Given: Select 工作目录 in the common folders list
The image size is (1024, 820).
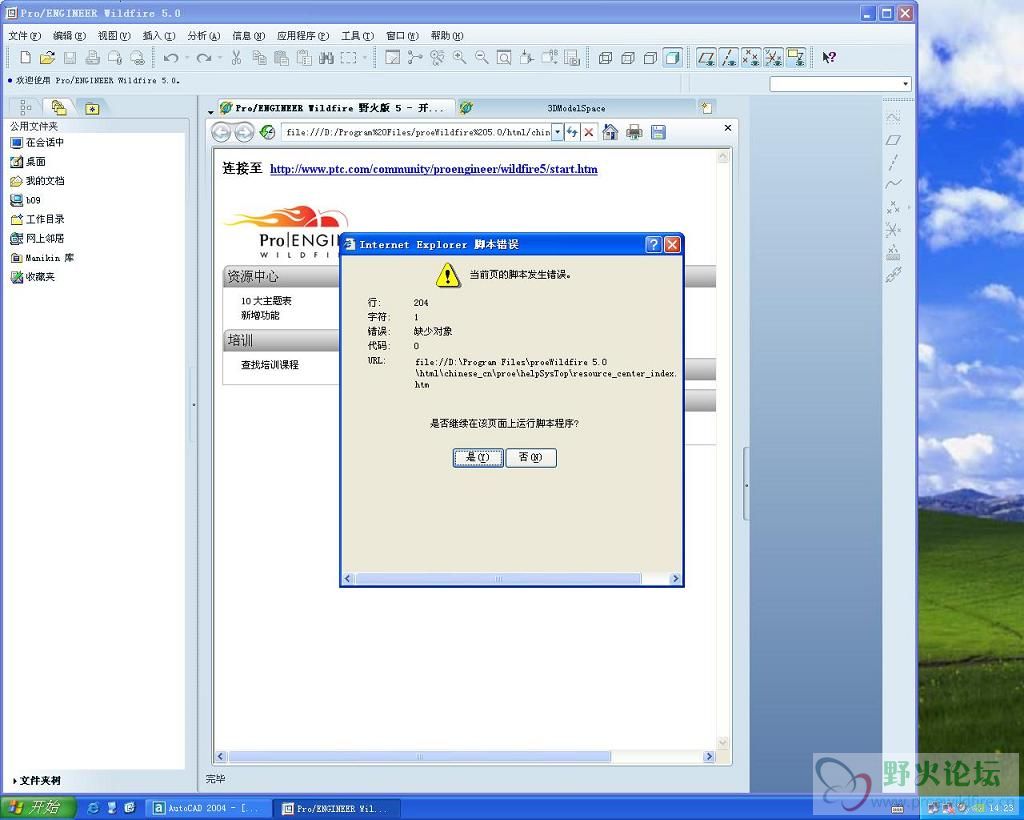Looking at the screenshot, I should click(37, 219).
